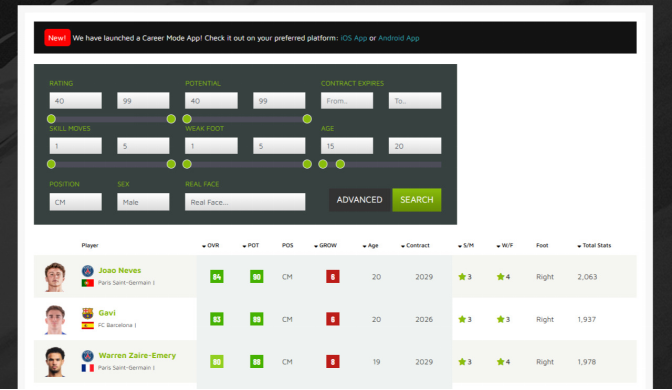Click the Rating slider maximum handle

tap(171, 119)
